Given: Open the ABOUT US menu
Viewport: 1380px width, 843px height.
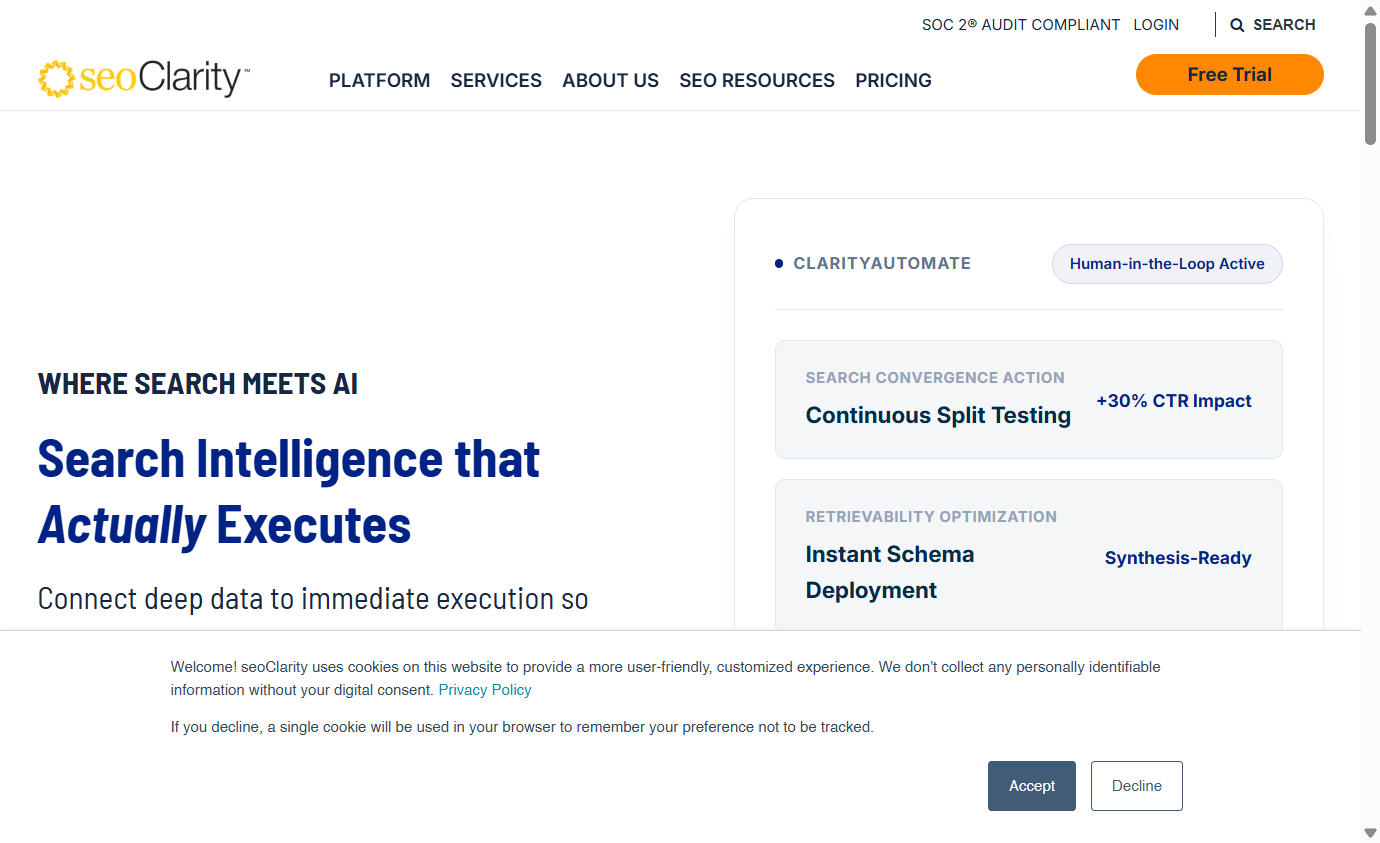Looking at the screenshot, I should click(610, 80).
